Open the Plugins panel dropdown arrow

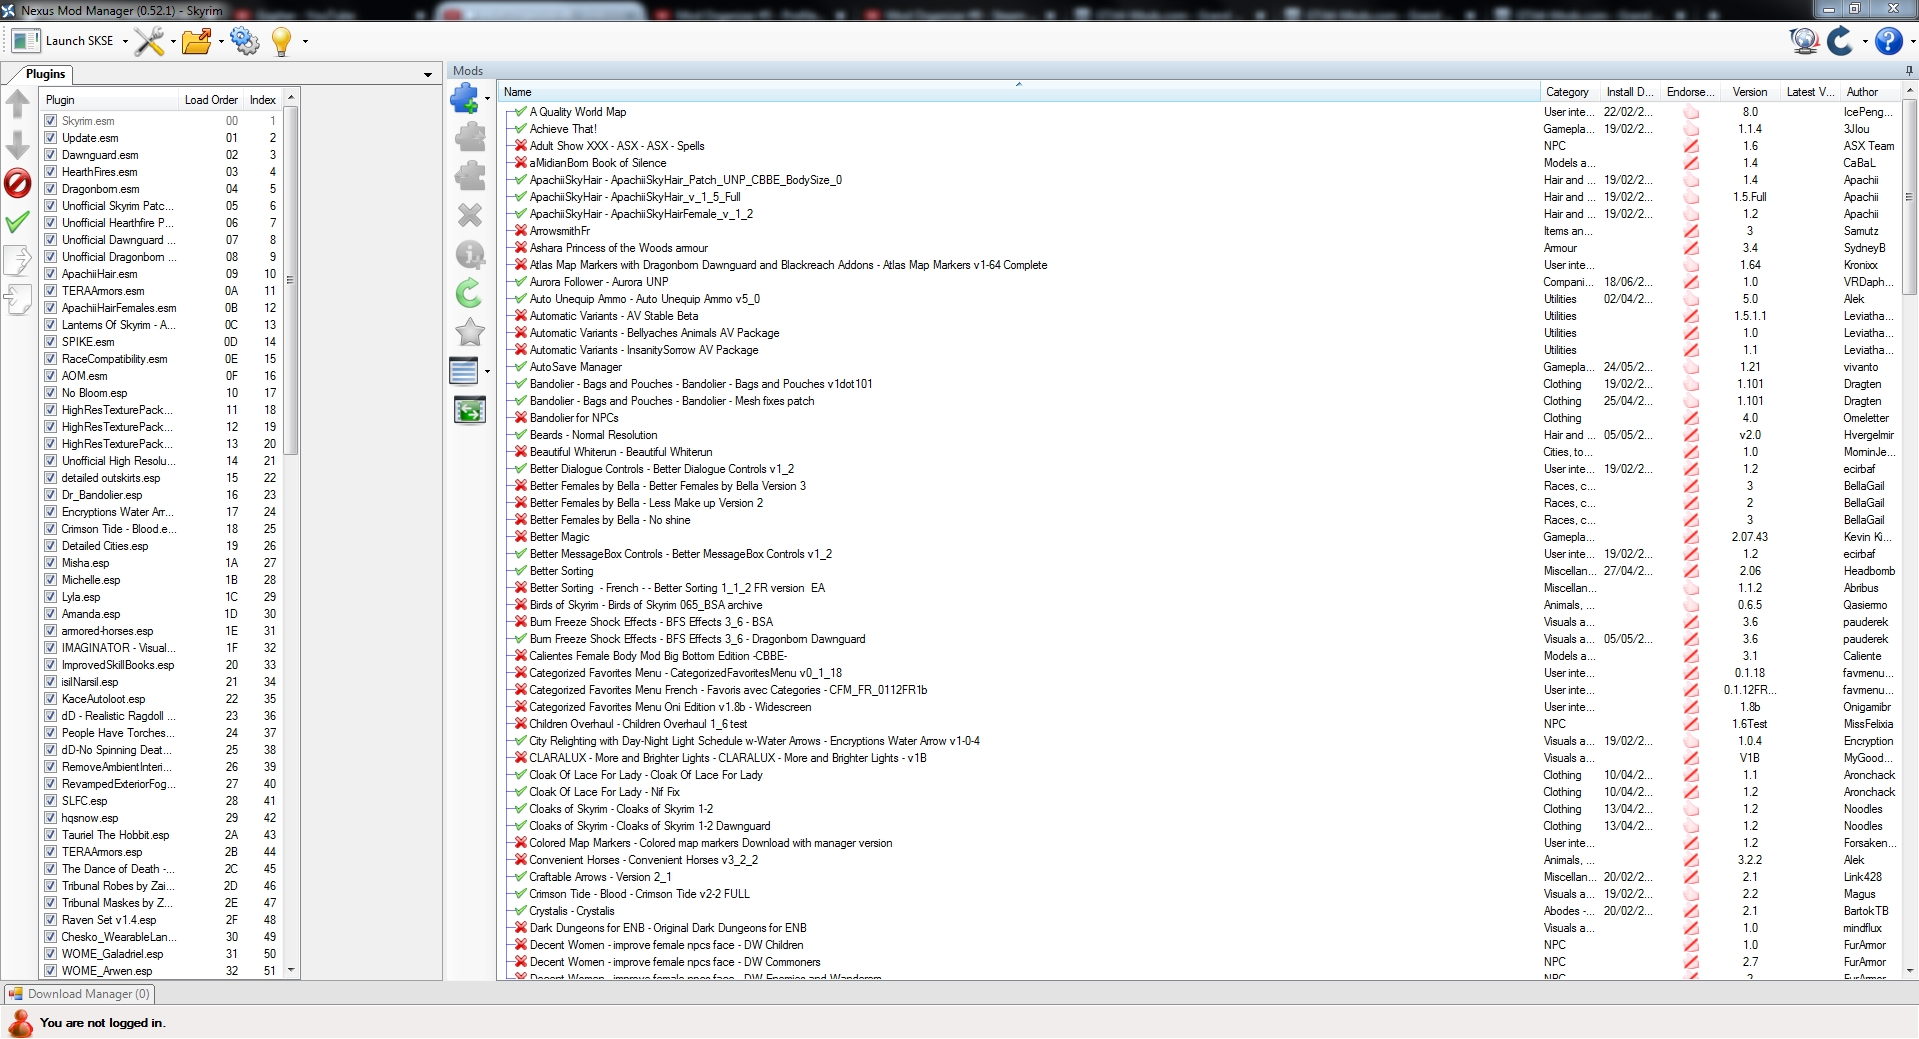(428, 75)
